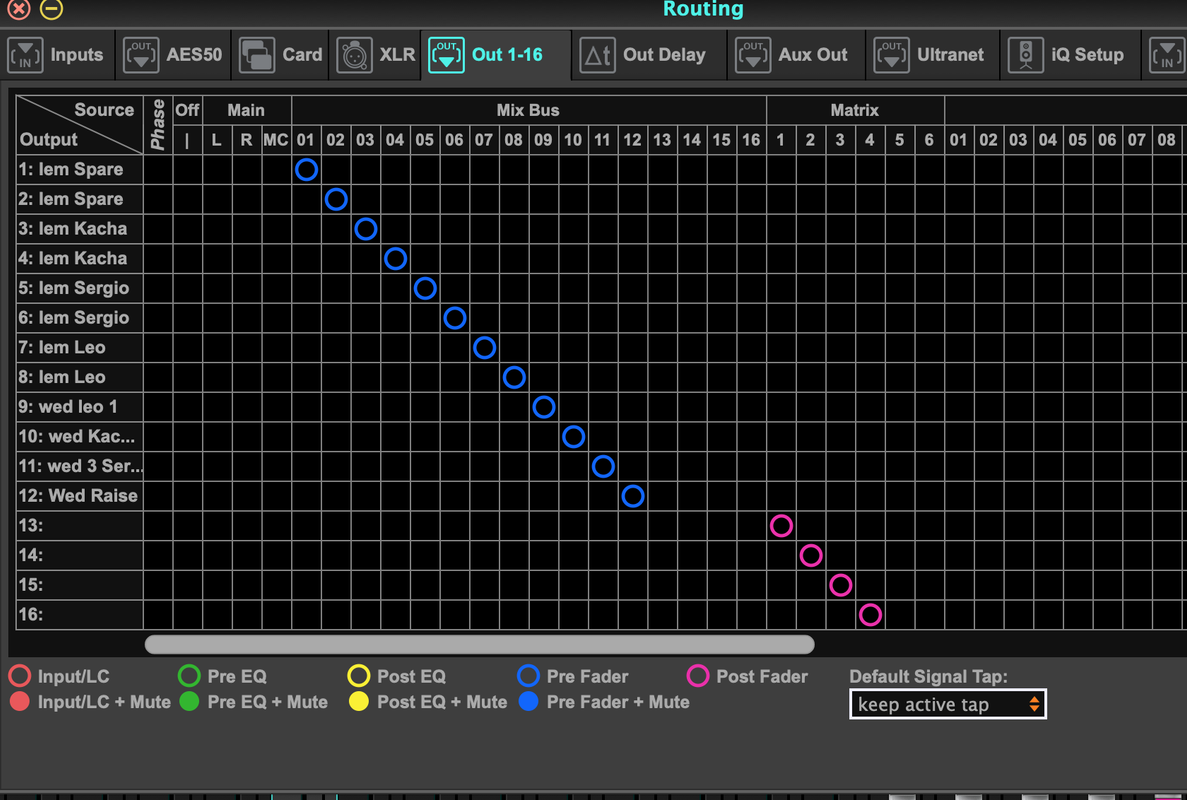The image size is (1187, 800).
Task: Click output row '9: wed leo 1'
Action: [x=79, y=407]
